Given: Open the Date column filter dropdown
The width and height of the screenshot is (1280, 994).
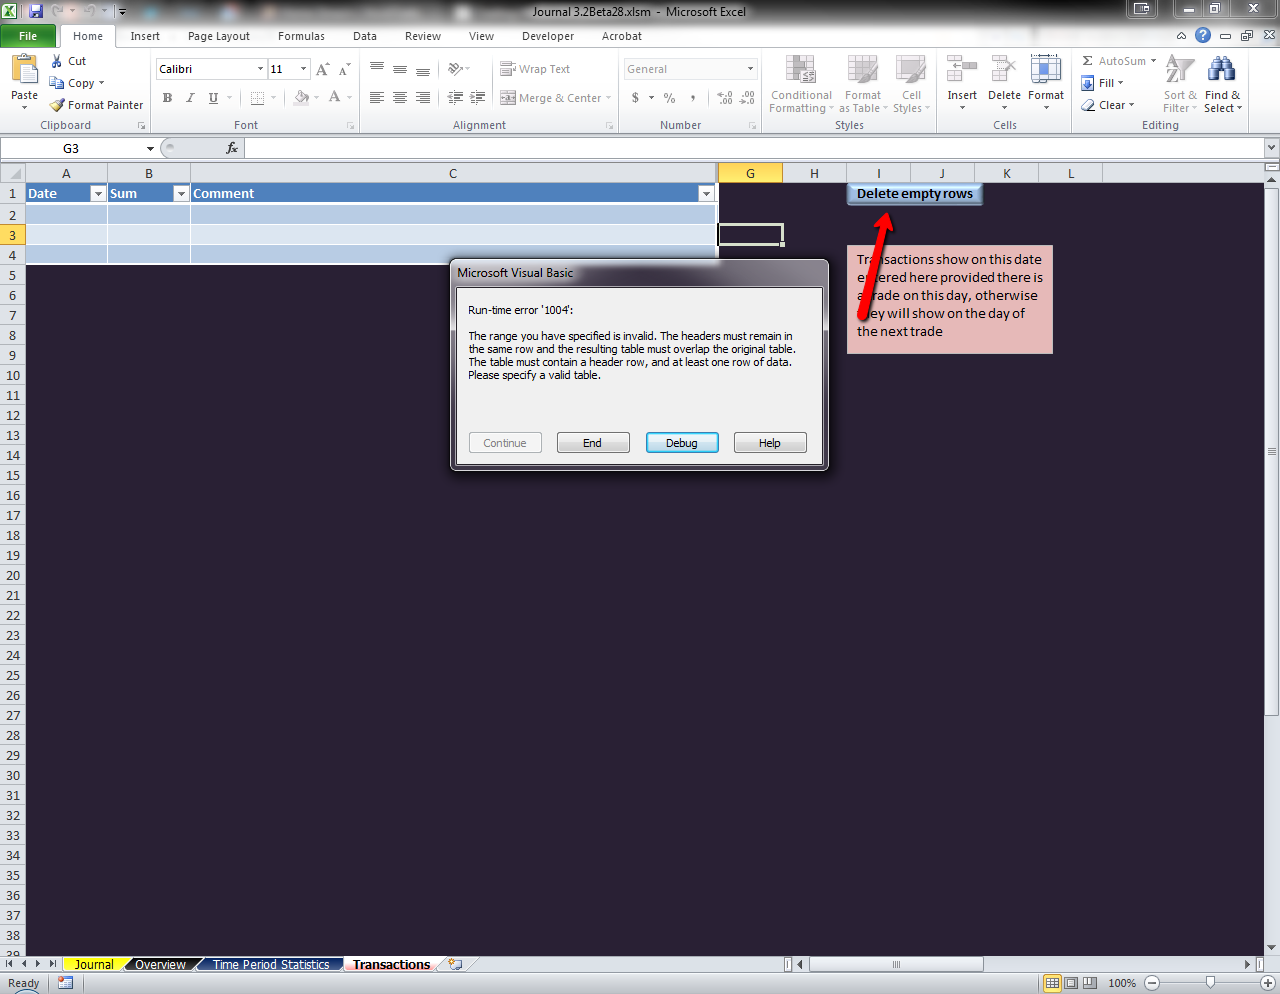Looking at the screenshot, I should 98,194.
